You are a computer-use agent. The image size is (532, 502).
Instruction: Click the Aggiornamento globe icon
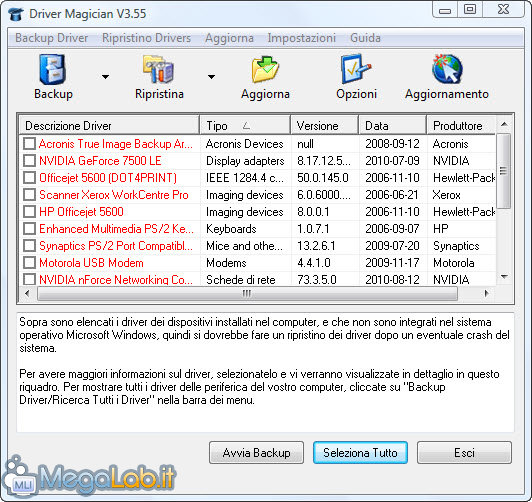[447, 69]
